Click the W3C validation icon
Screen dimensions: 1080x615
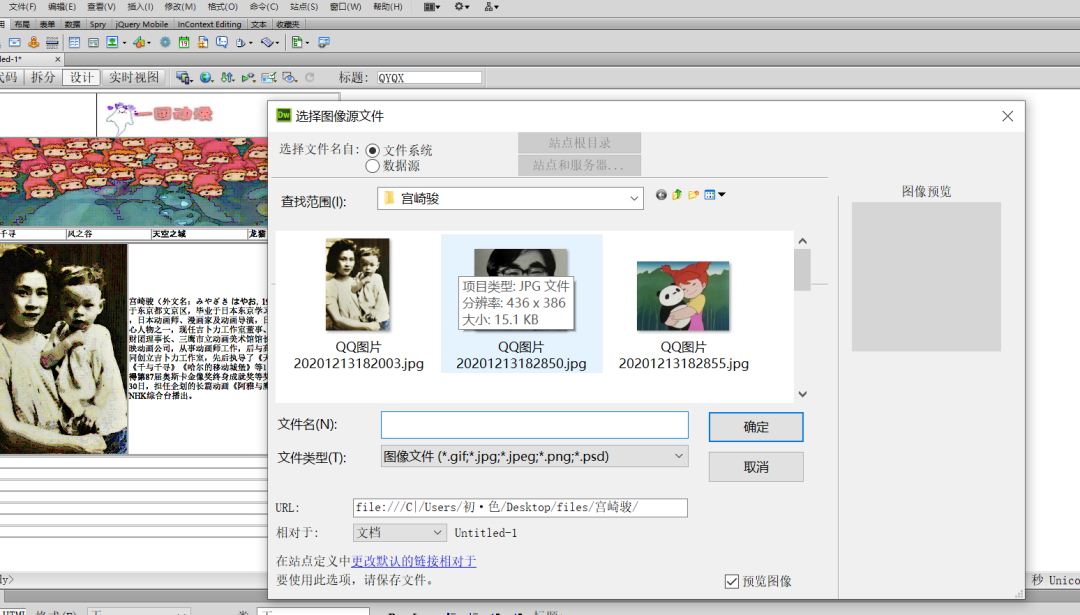click(x=248, y=77)
